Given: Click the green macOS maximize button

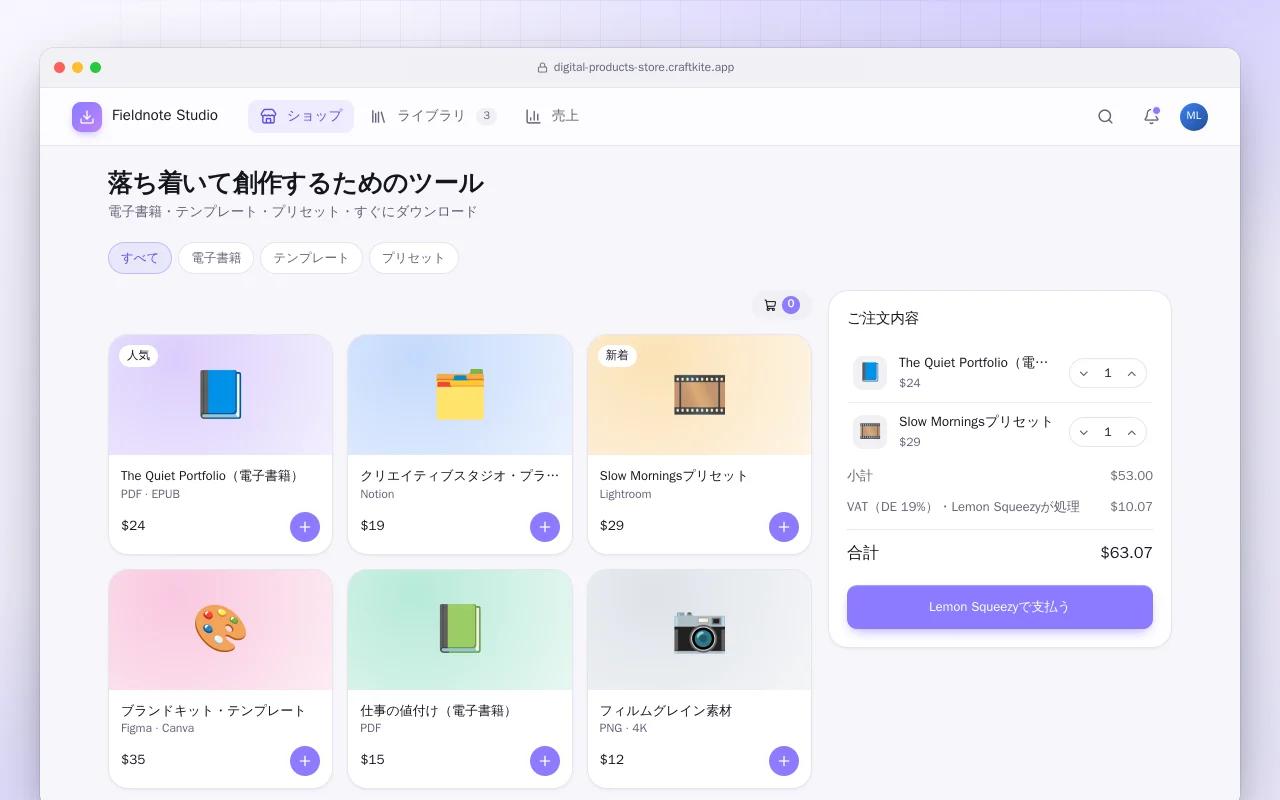Looking at the screenshot, I should point(95,68).
